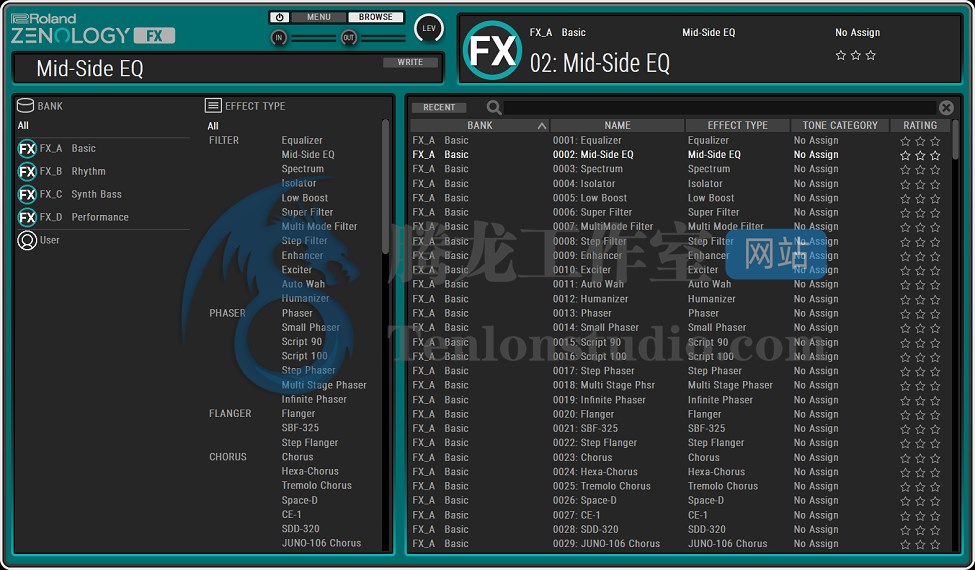Image resolution: width=975 pixels, height=570 pixels.
Task: Select preset 0005: Low Boost
Action: 589,198
